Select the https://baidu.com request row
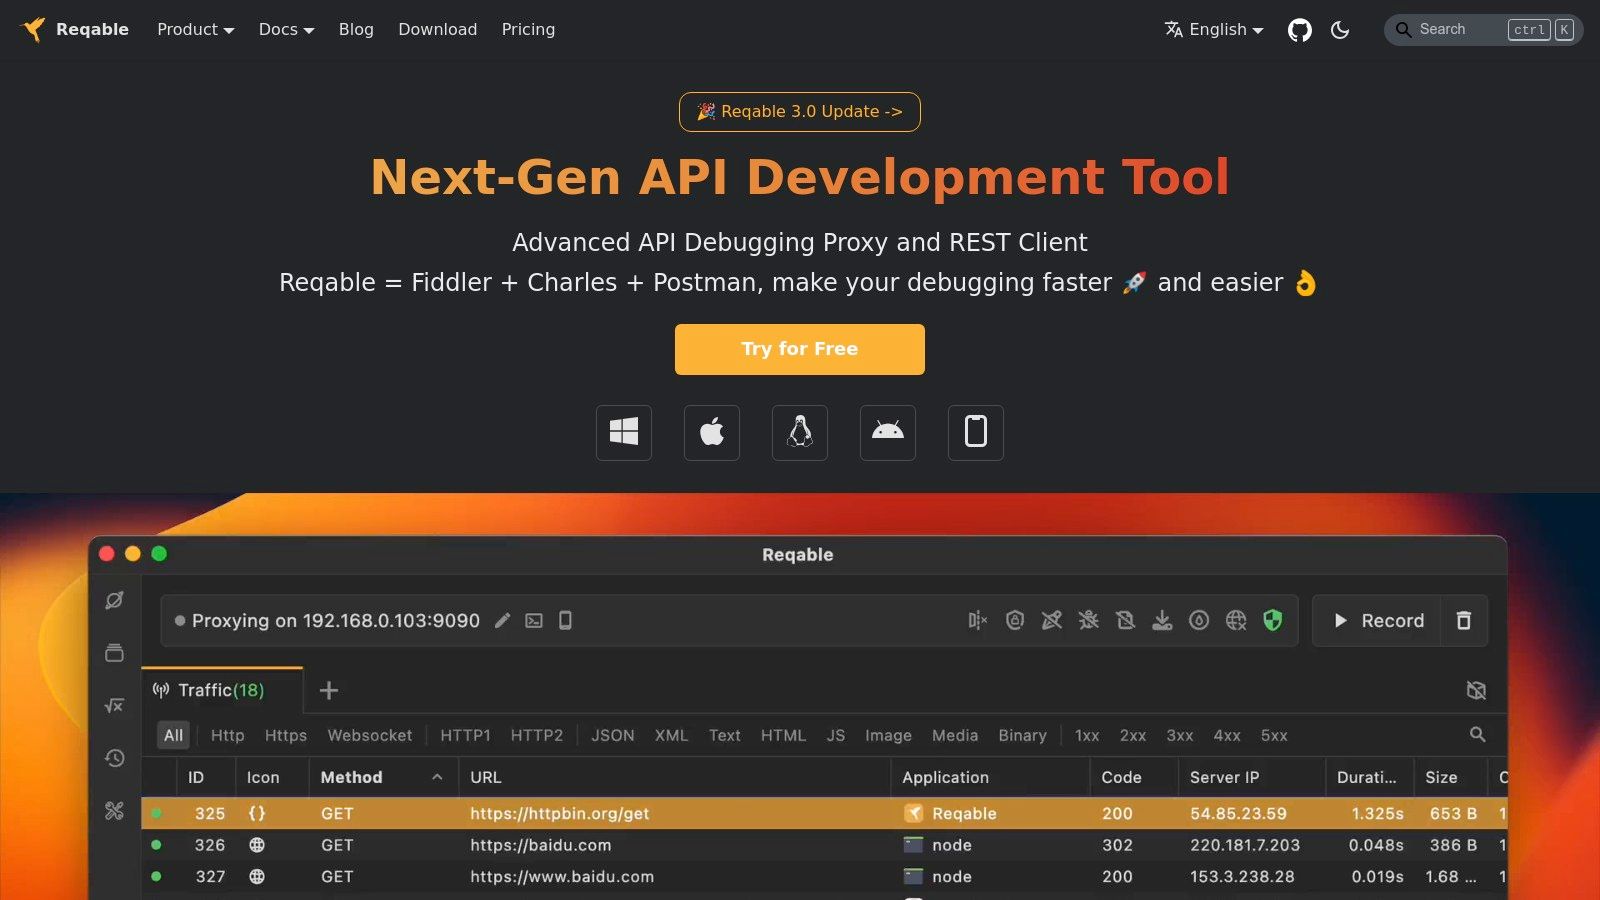 pos(824,846)
